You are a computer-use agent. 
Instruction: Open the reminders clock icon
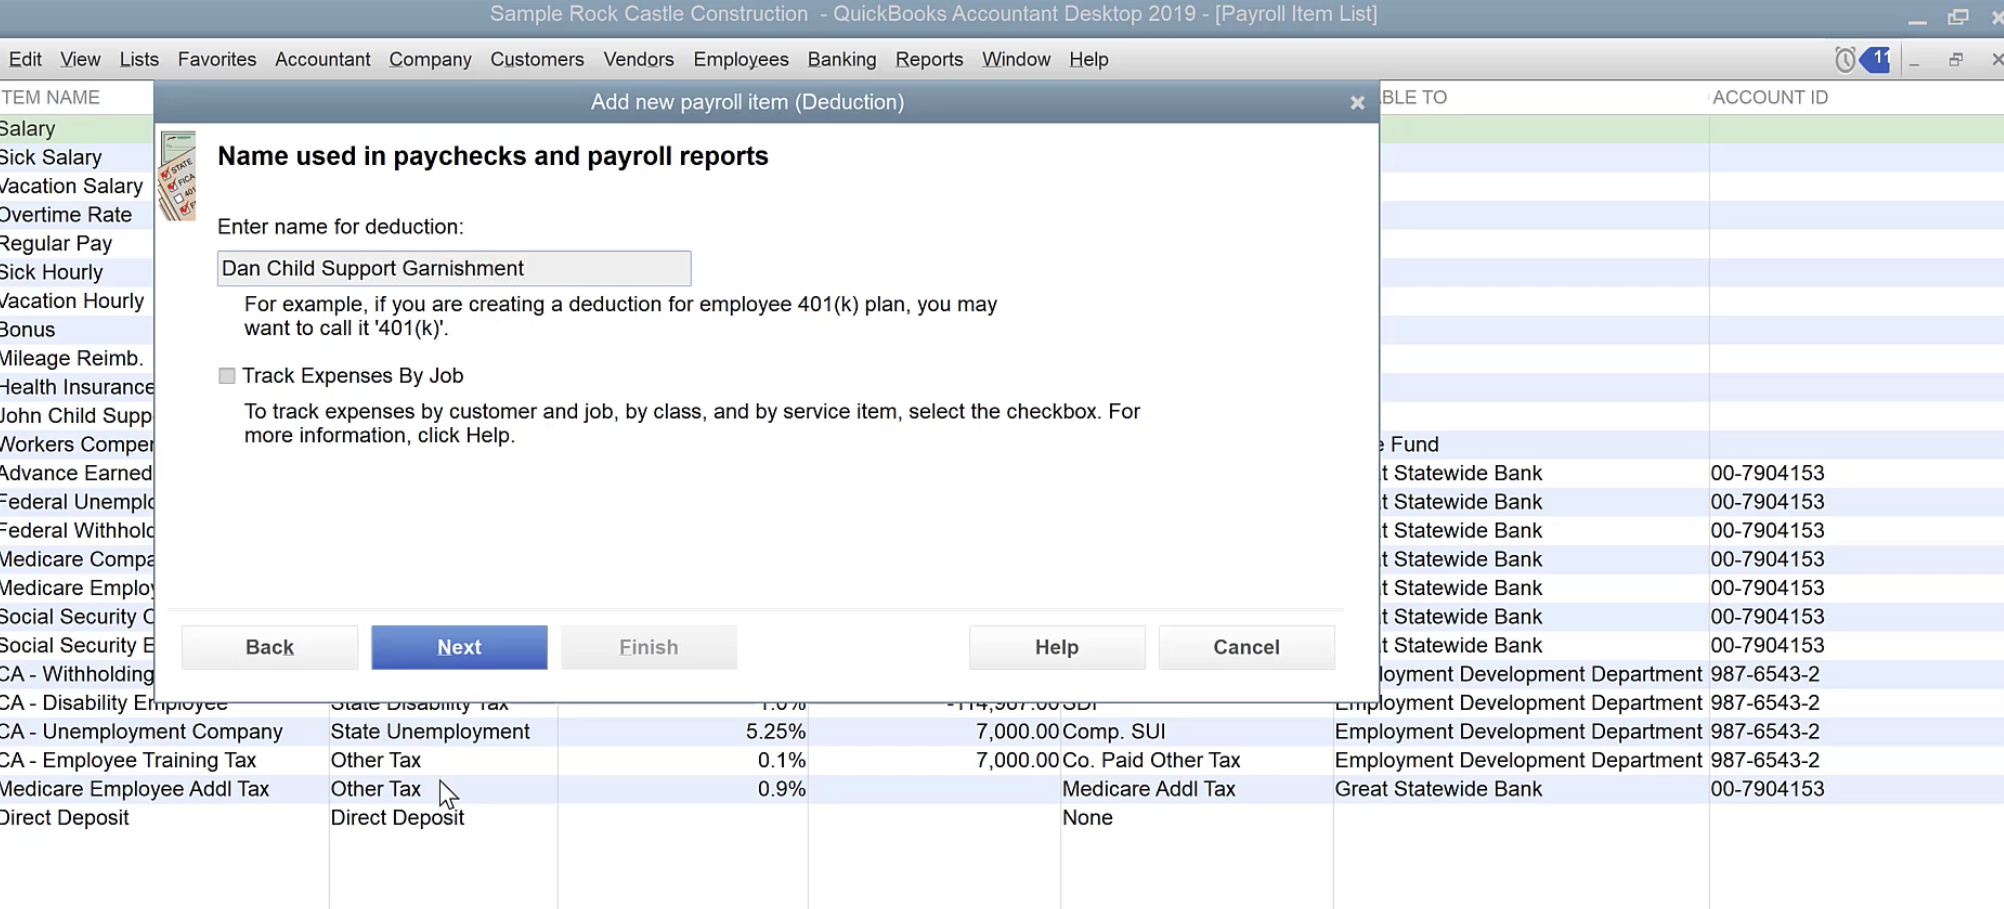pos(1845,60)
